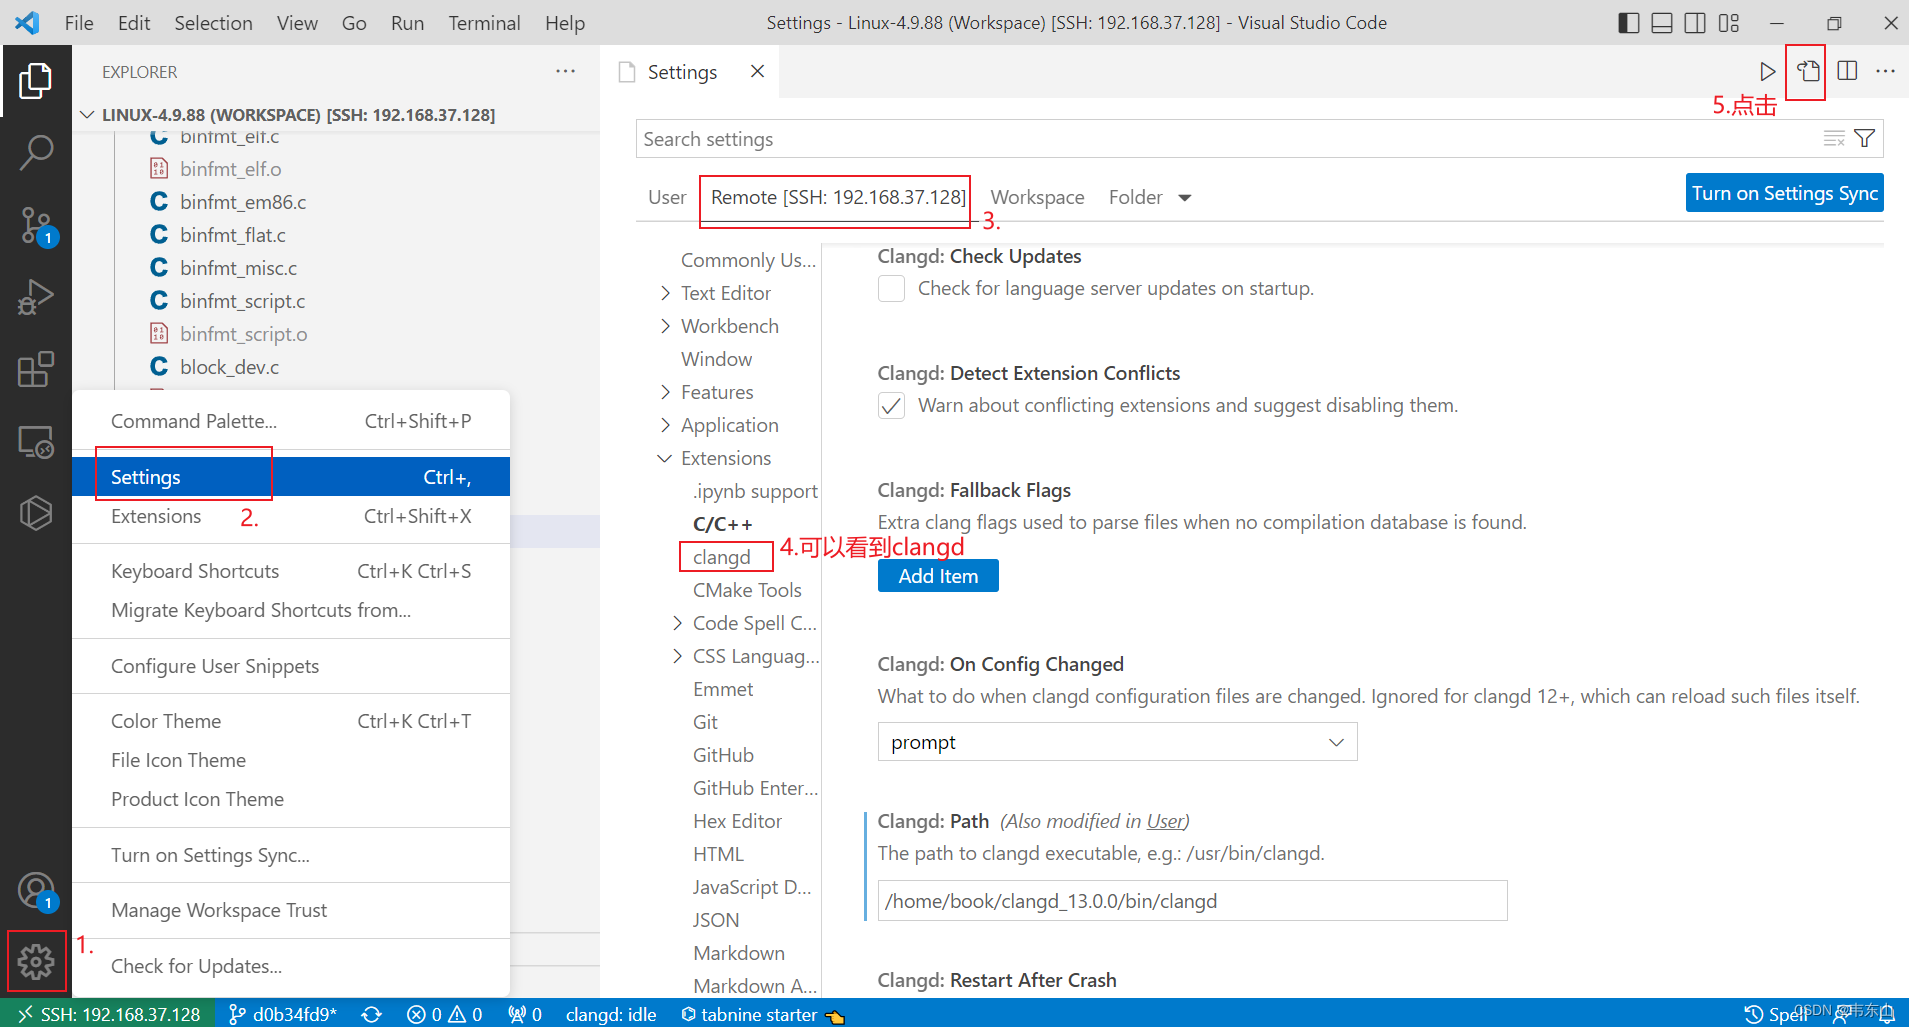Click the Clear Settings Search icon

(x=1834, y=139)
